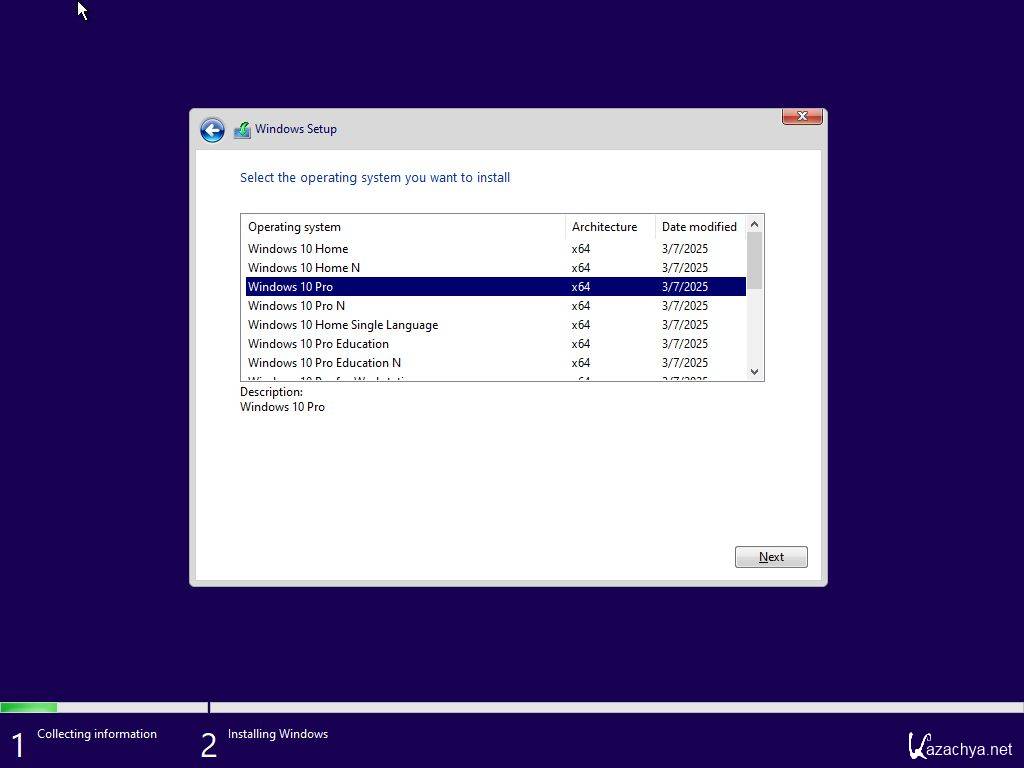Sort by Date modified column header
Viewport: 1024px width, 768px height.
[x=700, y=227]
